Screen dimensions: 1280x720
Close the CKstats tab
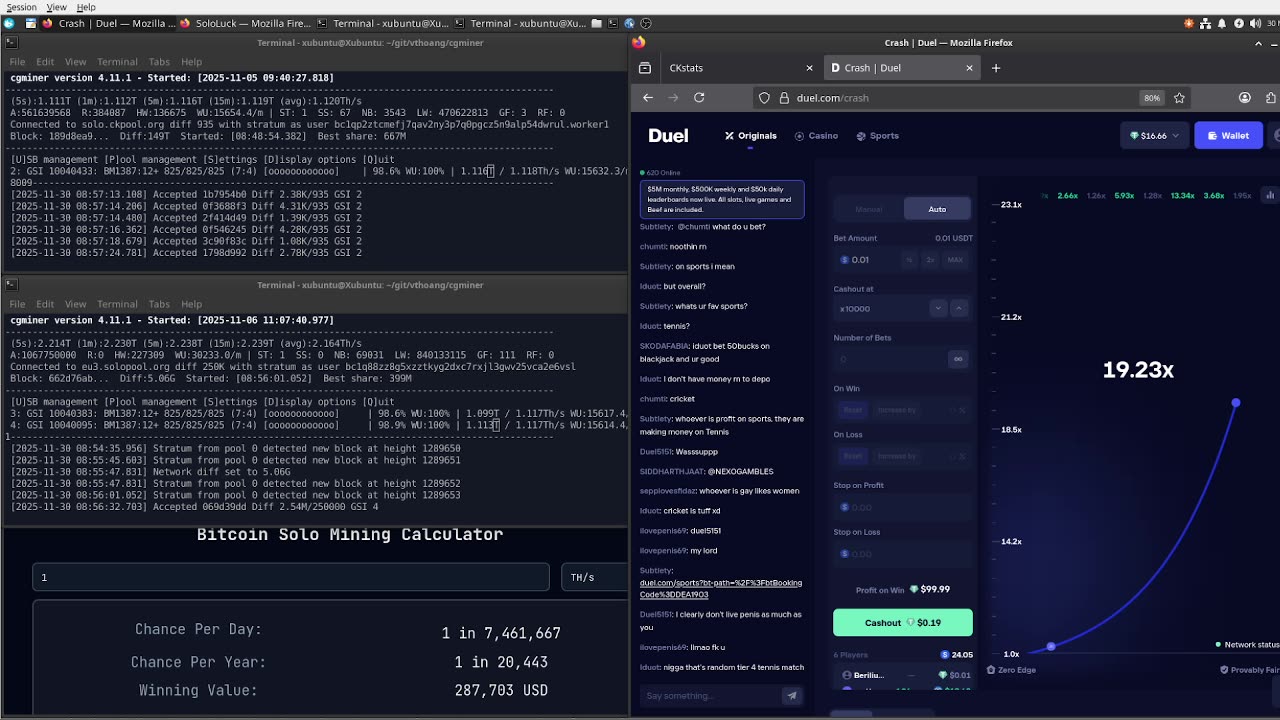[x=809, y=68]
